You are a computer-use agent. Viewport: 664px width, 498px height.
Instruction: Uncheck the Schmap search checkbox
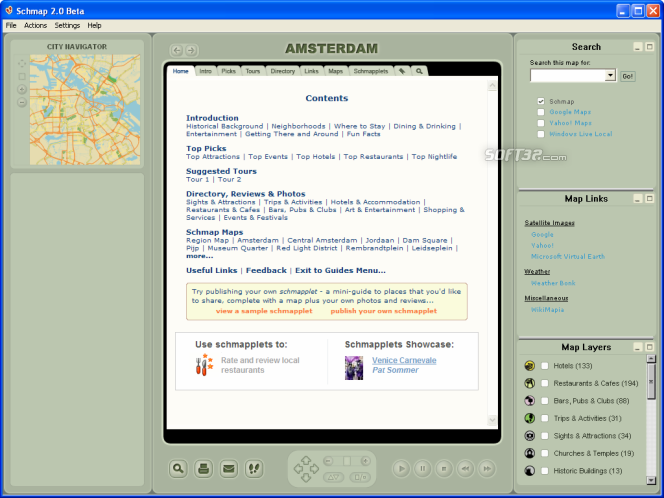(x=541, y=101)
